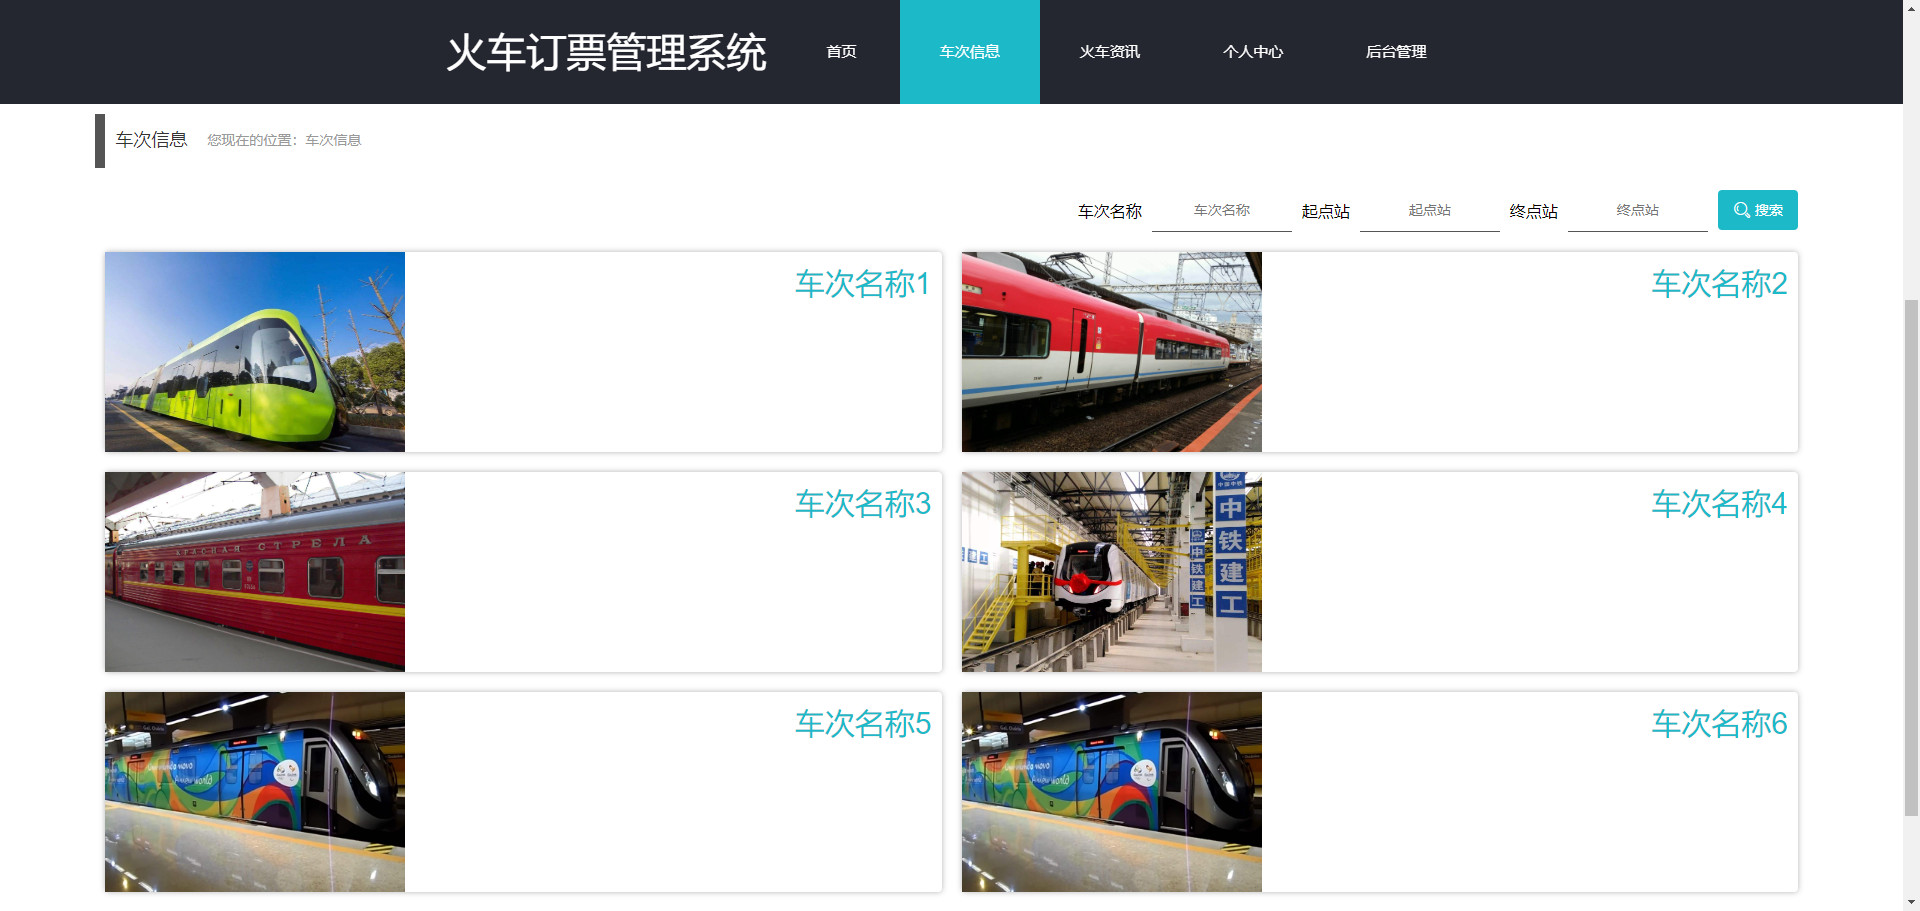Focus the 终点站 input field
This screenshot has height=911, width=1920.
pyautogui.click(x=1637, y=211)
